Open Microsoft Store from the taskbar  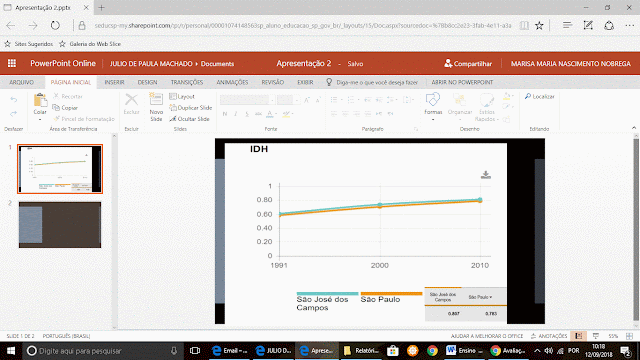click(393, 351)
